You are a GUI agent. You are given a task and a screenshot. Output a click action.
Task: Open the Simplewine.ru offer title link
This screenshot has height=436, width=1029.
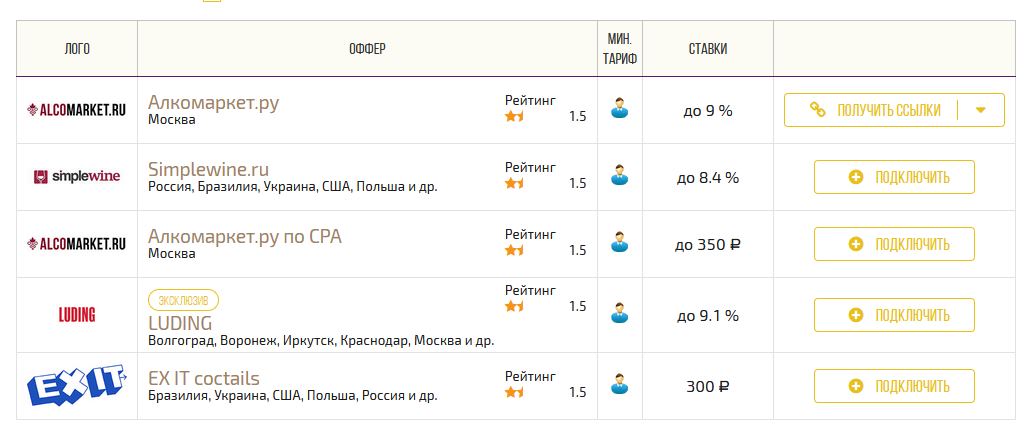208,169
